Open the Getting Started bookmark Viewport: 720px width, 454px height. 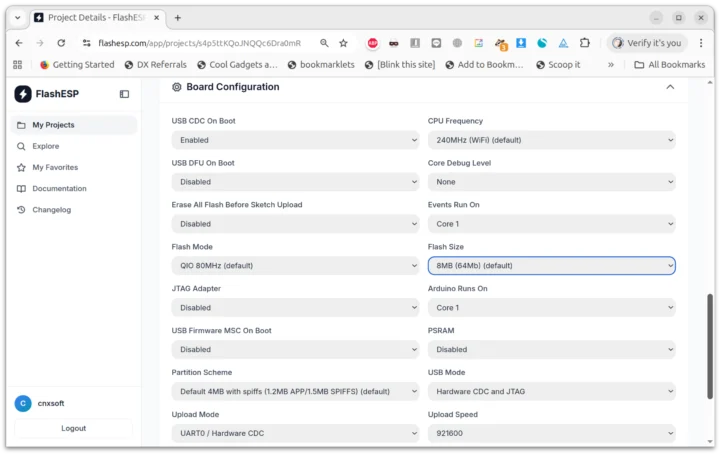pyautogui.click(x=75, y=65)
